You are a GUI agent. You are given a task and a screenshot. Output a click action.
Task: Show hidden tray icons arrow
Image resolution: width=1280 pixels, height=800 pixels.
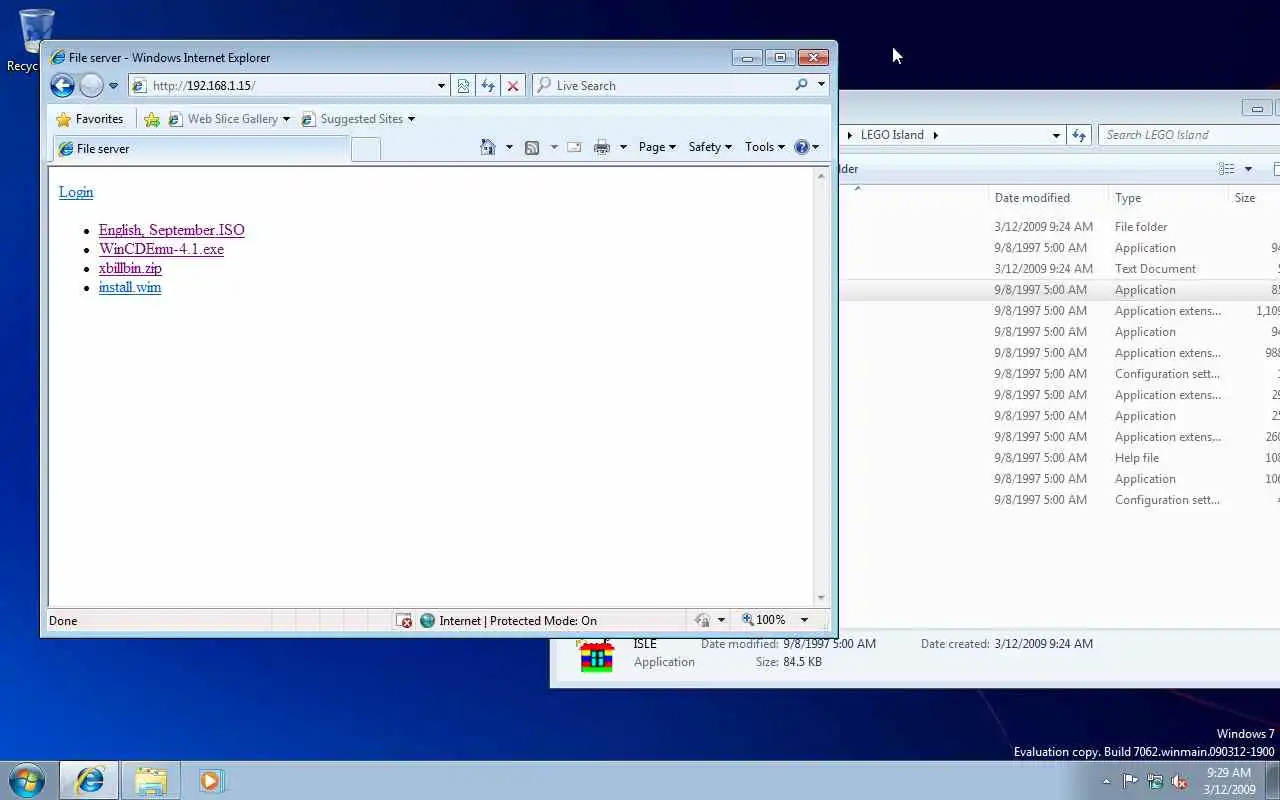(x=1106, y=781)
